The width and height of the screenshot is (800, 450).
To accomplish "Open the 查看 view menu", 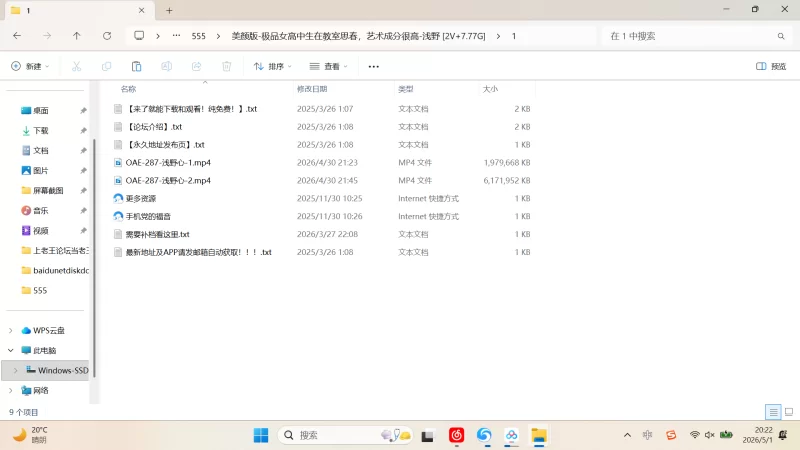I will click(x=329, y=66).
